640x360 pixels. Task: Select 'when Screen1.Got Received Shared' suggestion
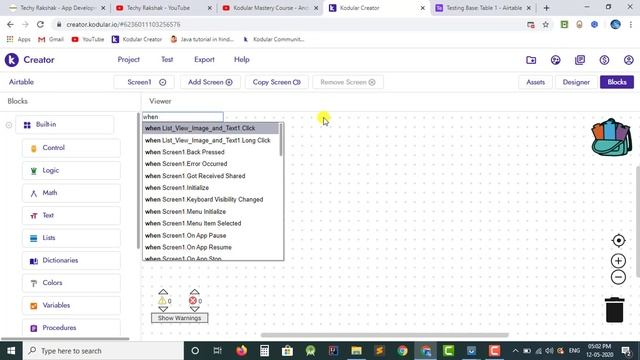point(211,176)
